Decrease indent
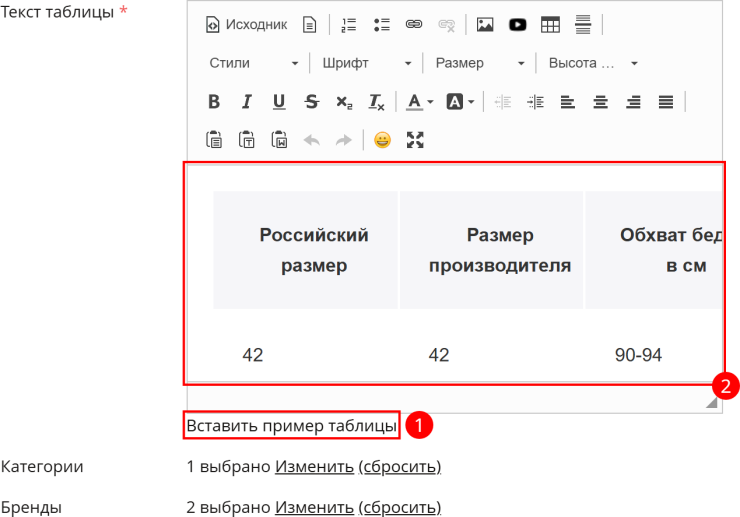740x517 pixels. click(503, 102)
